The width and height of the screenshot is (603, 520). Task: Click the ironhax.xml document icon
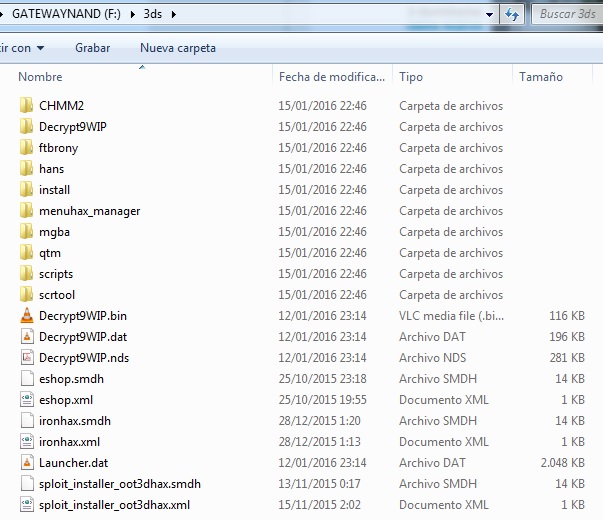click(x=27, y=442)
